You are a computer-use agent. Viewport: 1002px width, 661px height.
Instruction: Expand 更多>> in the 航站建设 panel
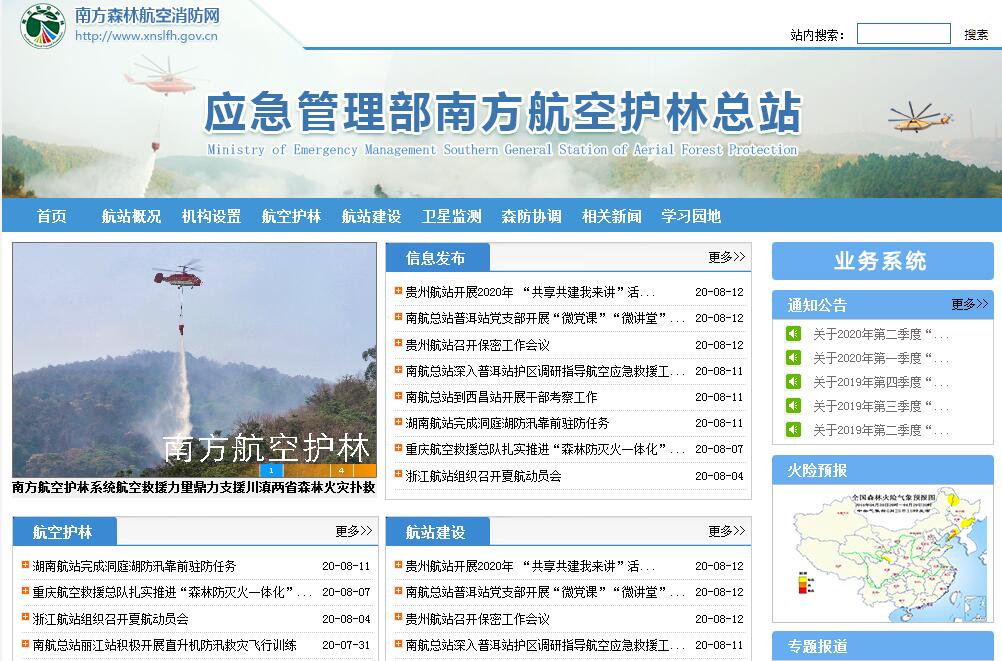click(726, 531)
